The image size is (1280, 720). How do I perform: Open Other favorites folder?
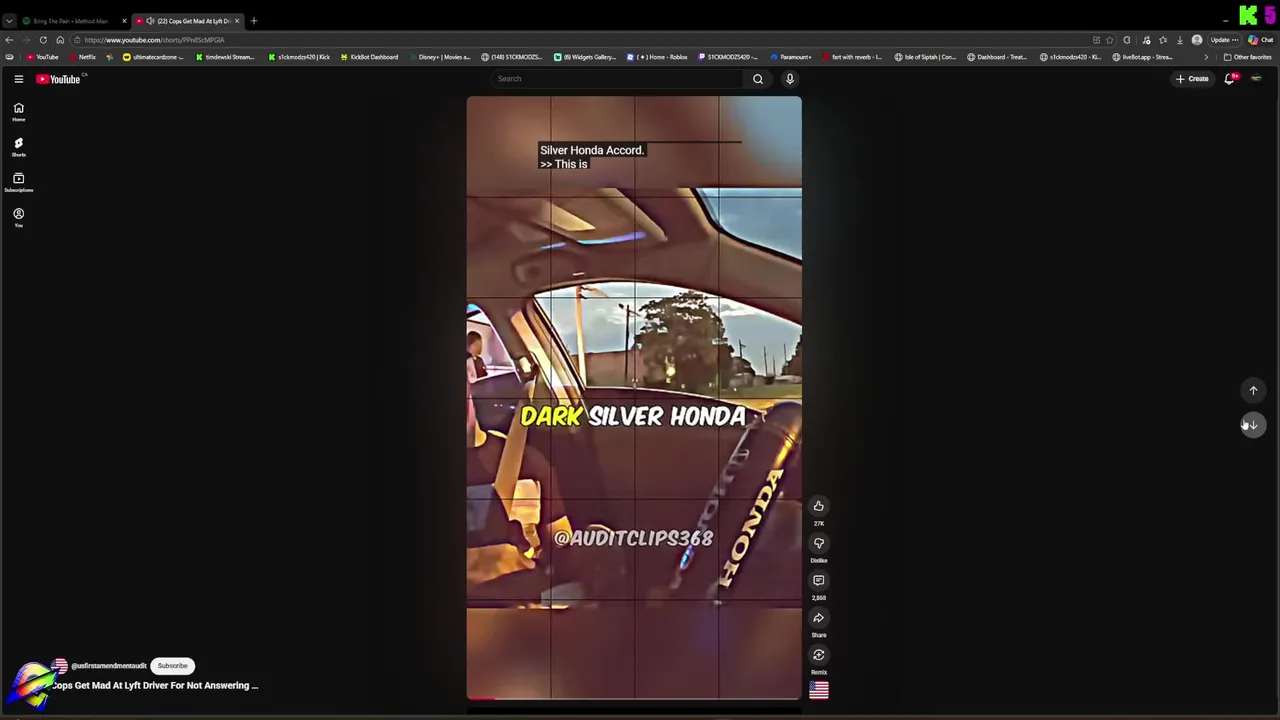(x=1247, y=57)
